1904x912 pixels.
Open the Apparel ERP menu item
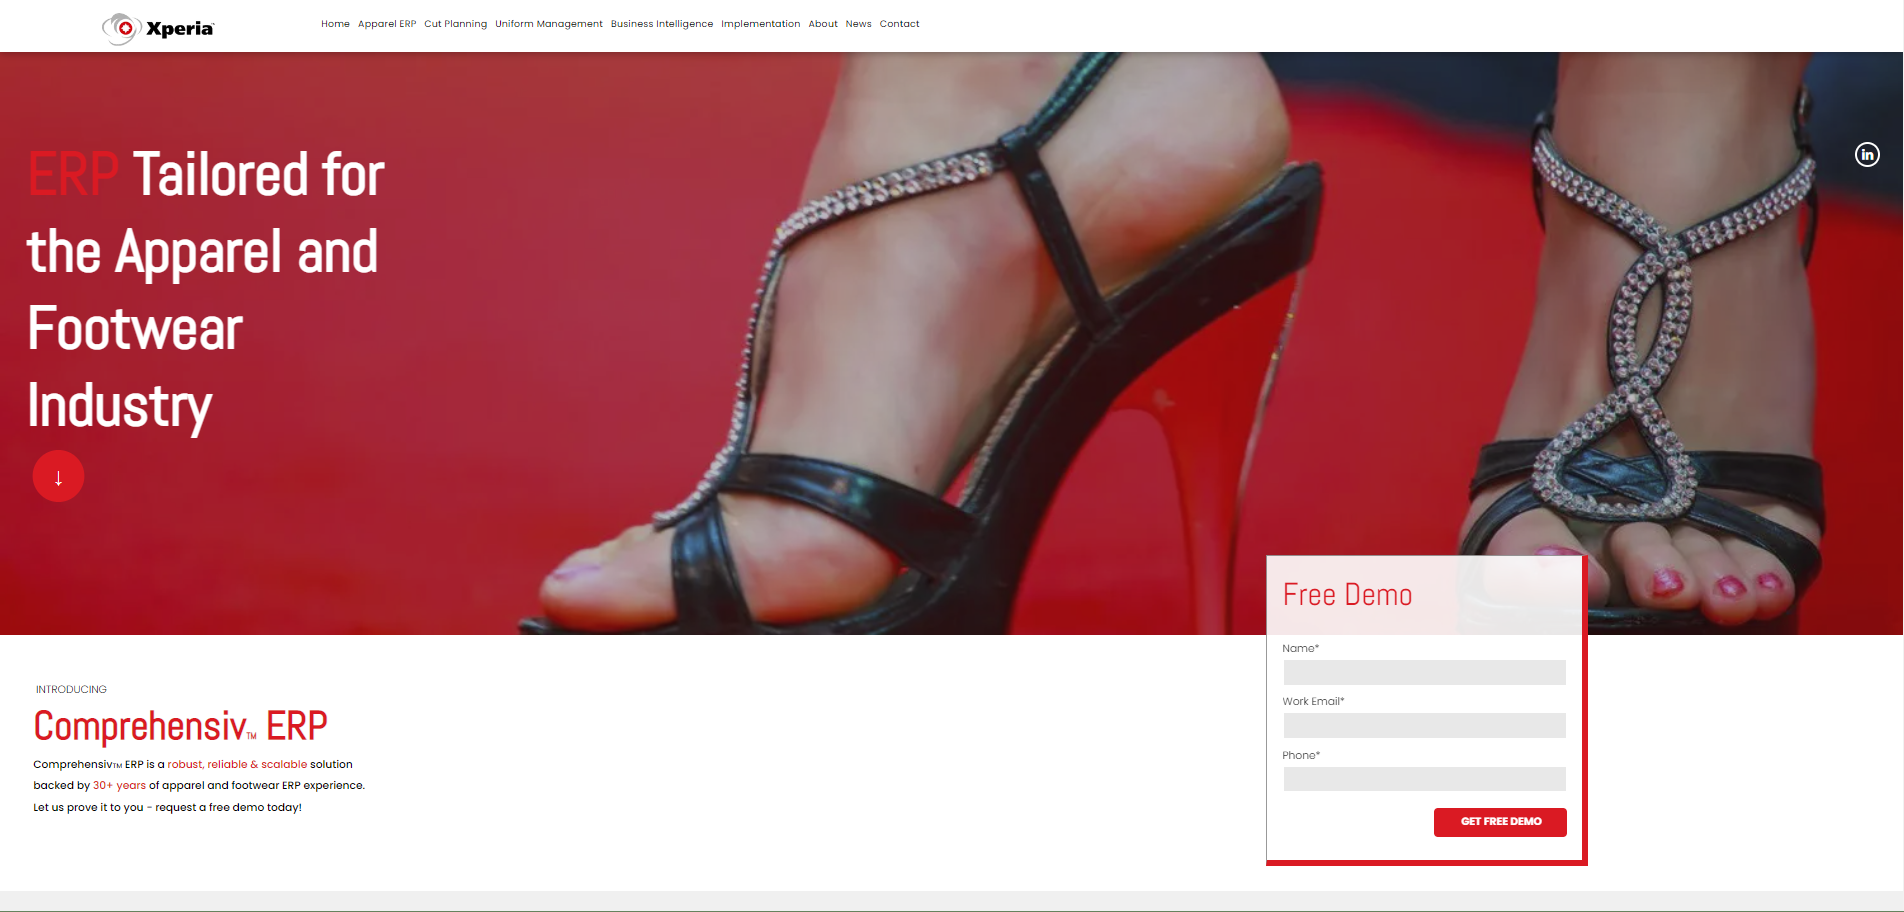(387, 24)
